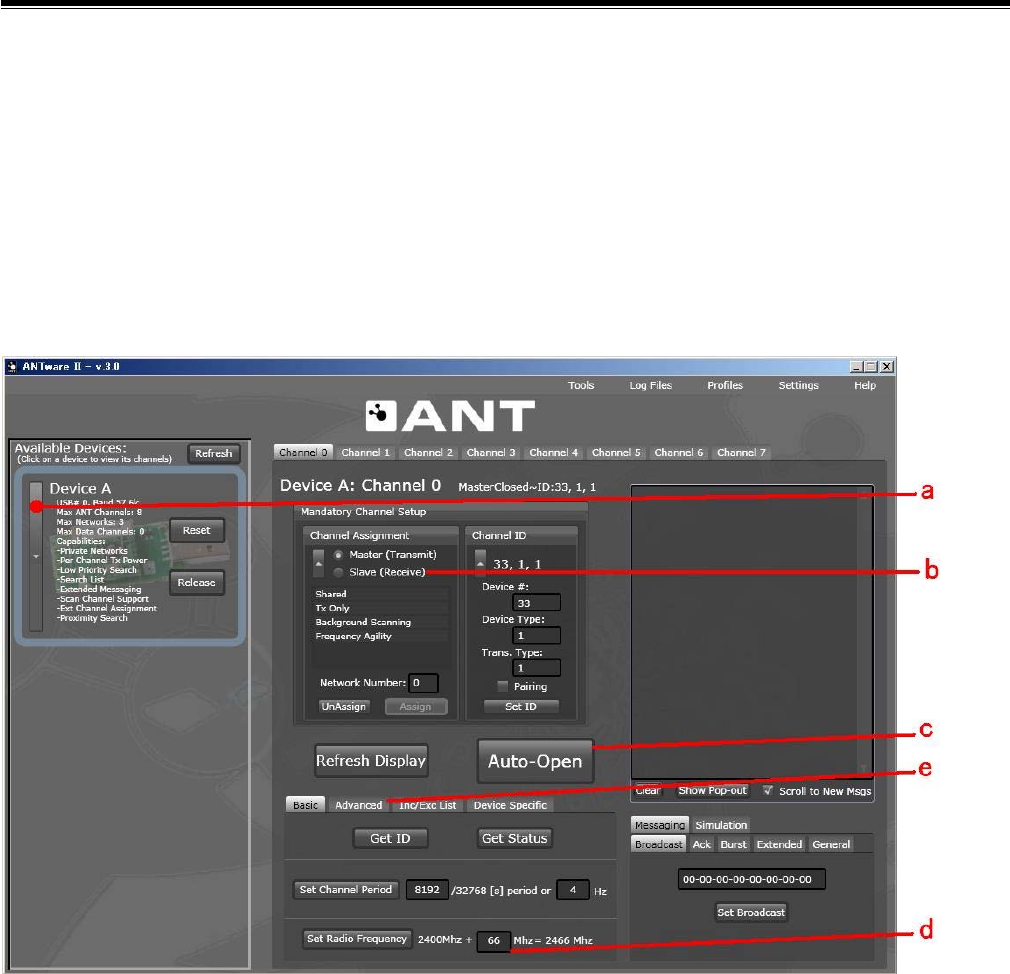Open the Inc/Exc List tab
This screenshot has width=1010, height=974.
[x=427, y=805]
